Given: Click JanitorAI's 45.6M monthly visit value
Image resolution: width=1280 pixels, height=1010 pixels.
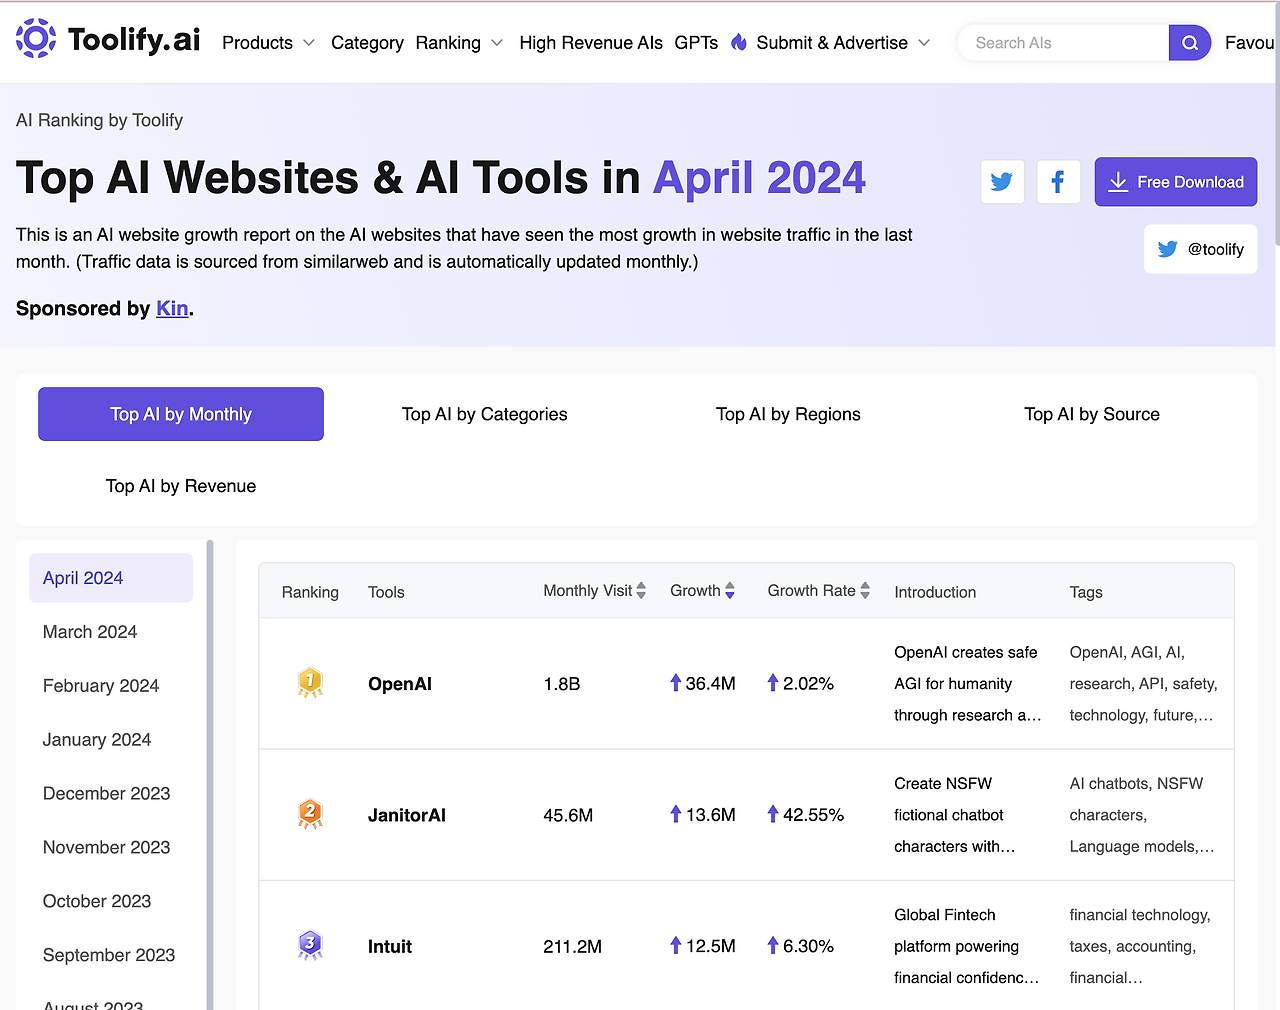Looking at the screenshot, I should [x=568, y=815].
